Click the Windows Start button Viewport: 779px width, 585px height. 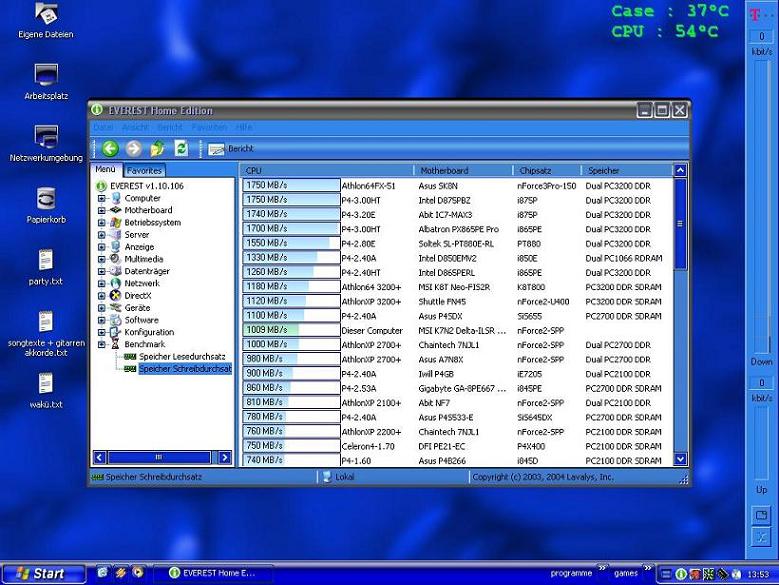43,574
